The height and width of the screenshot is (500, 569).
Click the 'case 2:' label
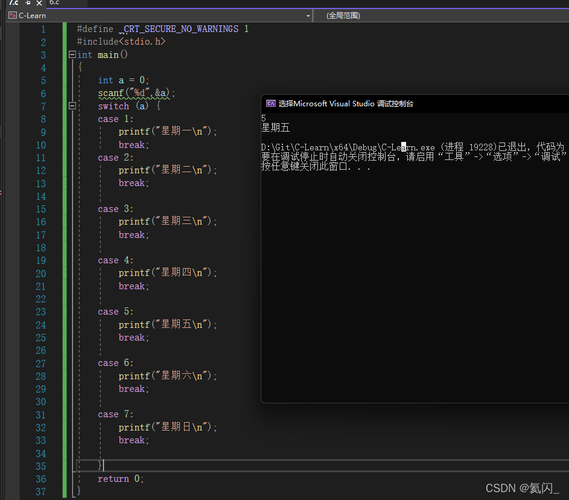click(115, 158)
